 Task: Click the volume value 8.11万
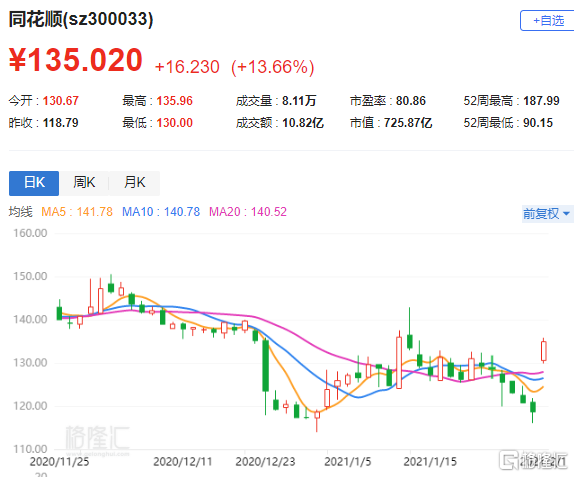point(299,101)
